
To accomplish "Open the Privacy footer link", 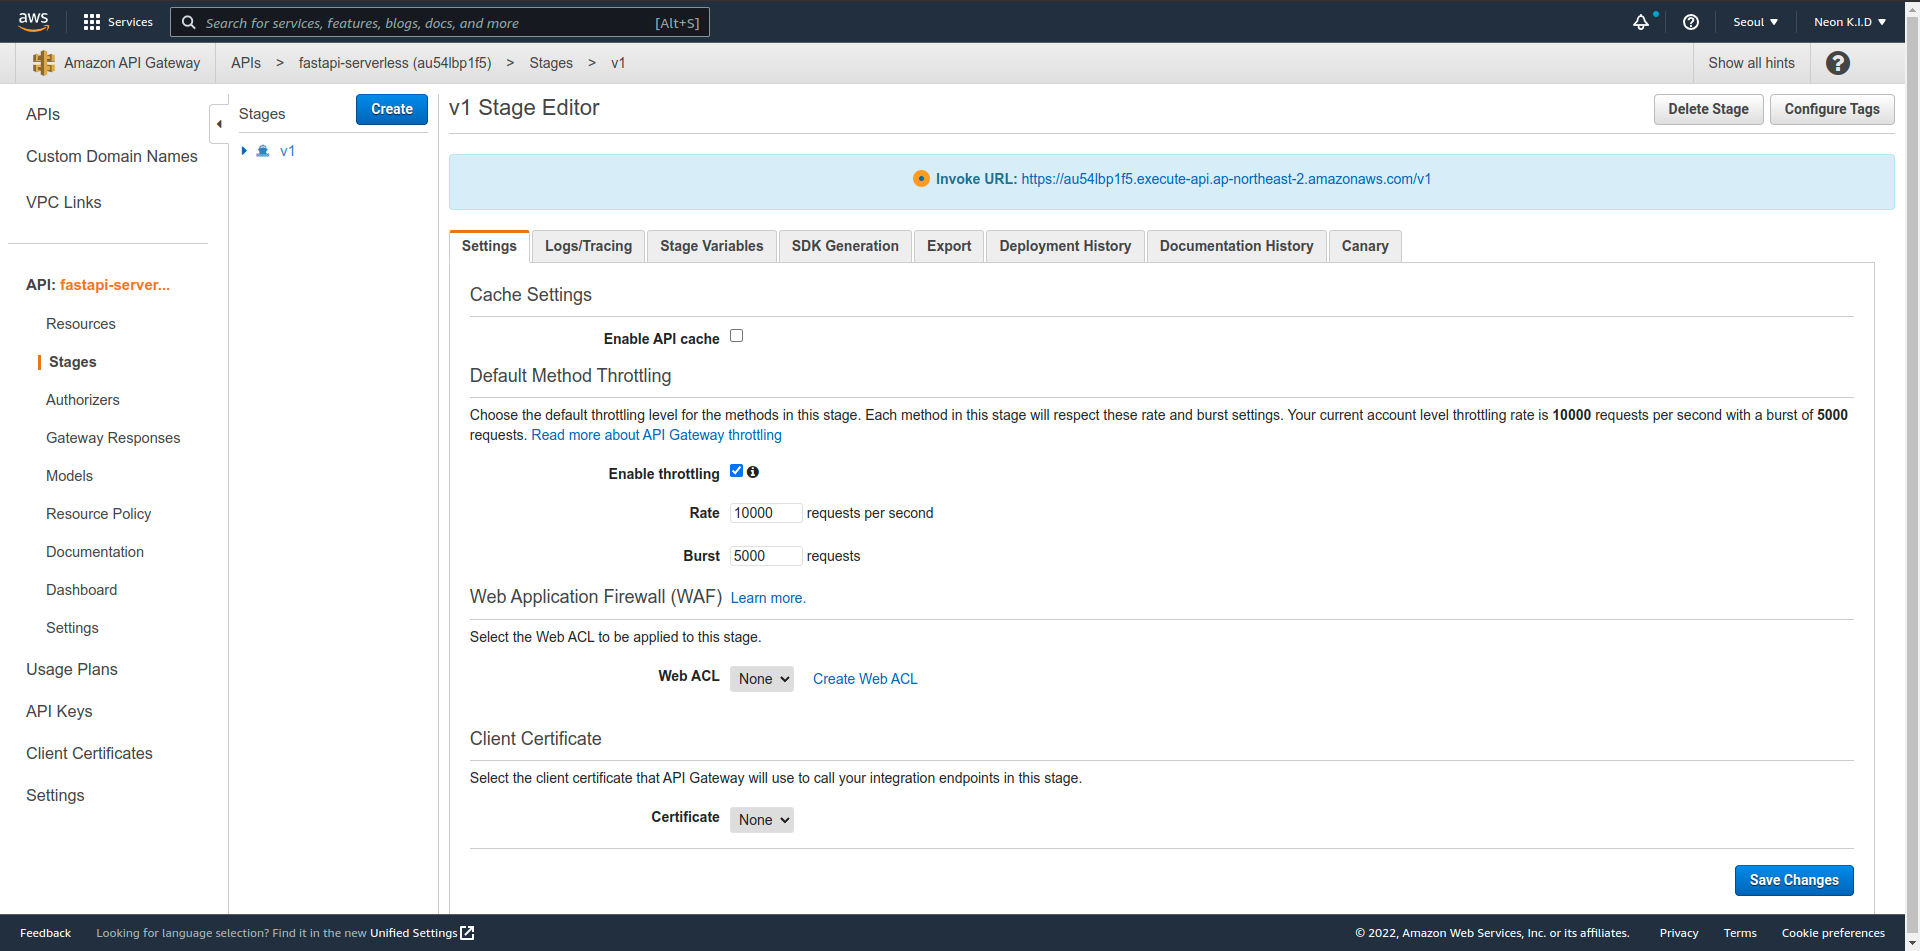I will click(x=1679, y=933).
